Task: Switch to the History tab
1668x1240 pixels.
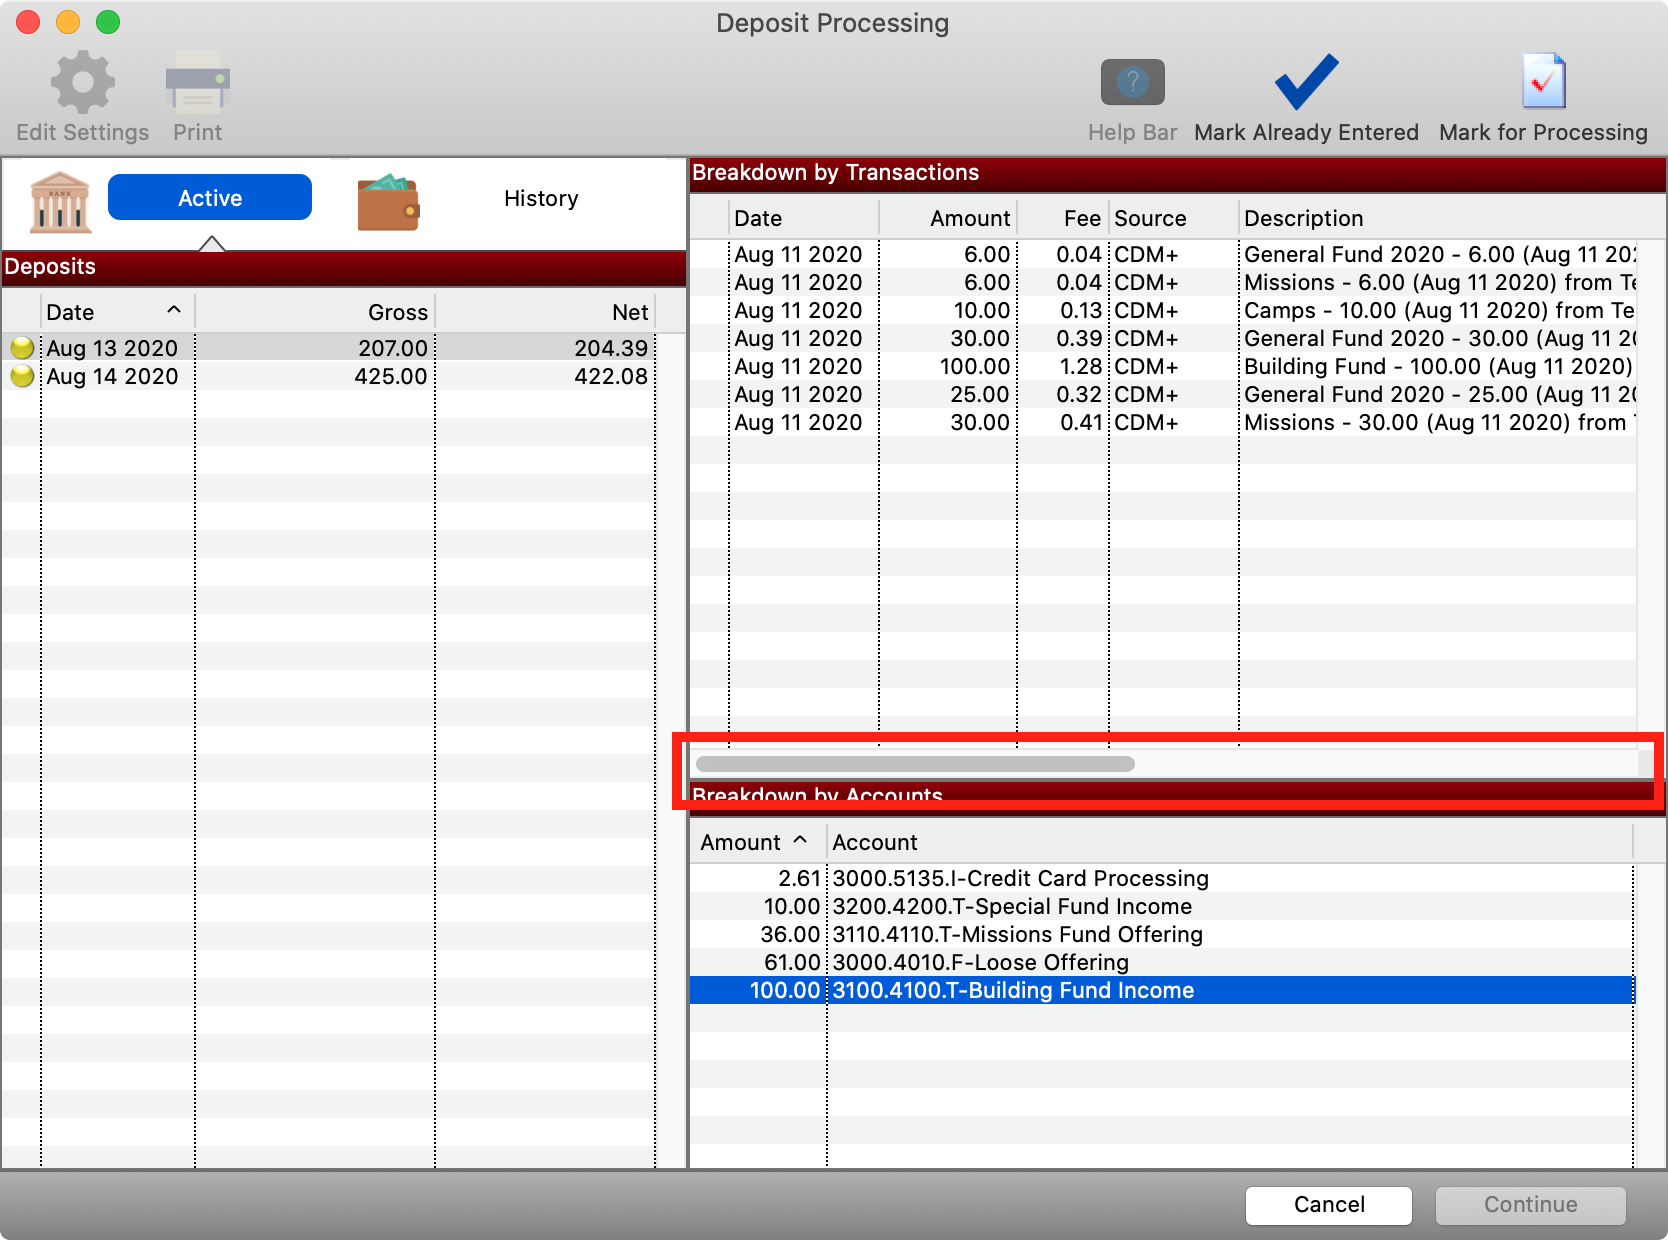Action: coord(540,198)
